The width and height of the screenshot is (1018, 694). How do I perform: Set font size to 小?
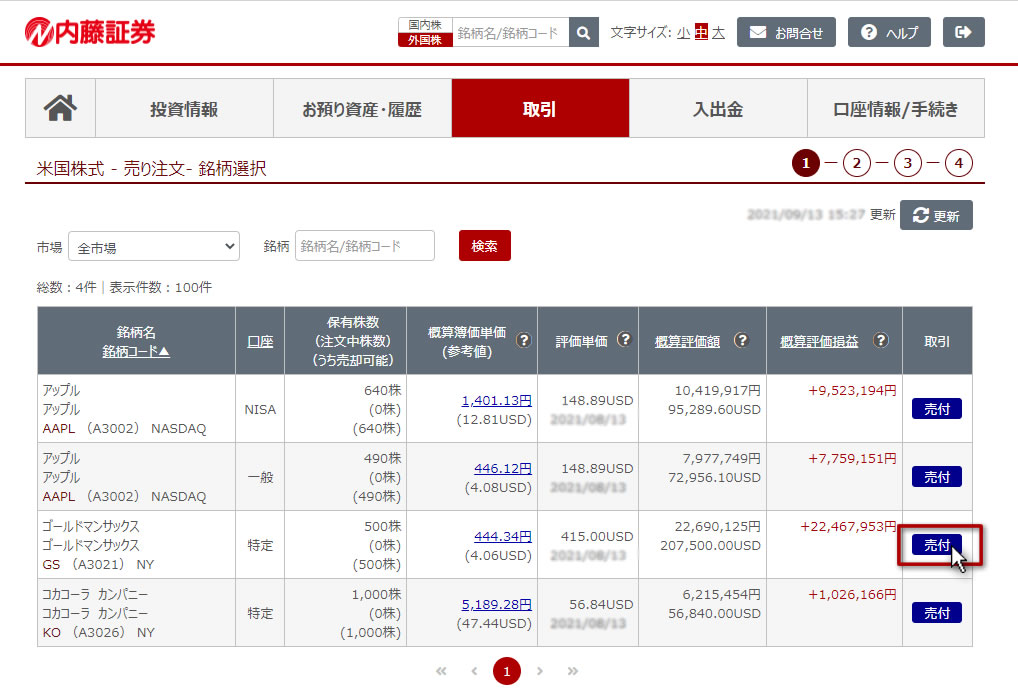pos(683,32)
